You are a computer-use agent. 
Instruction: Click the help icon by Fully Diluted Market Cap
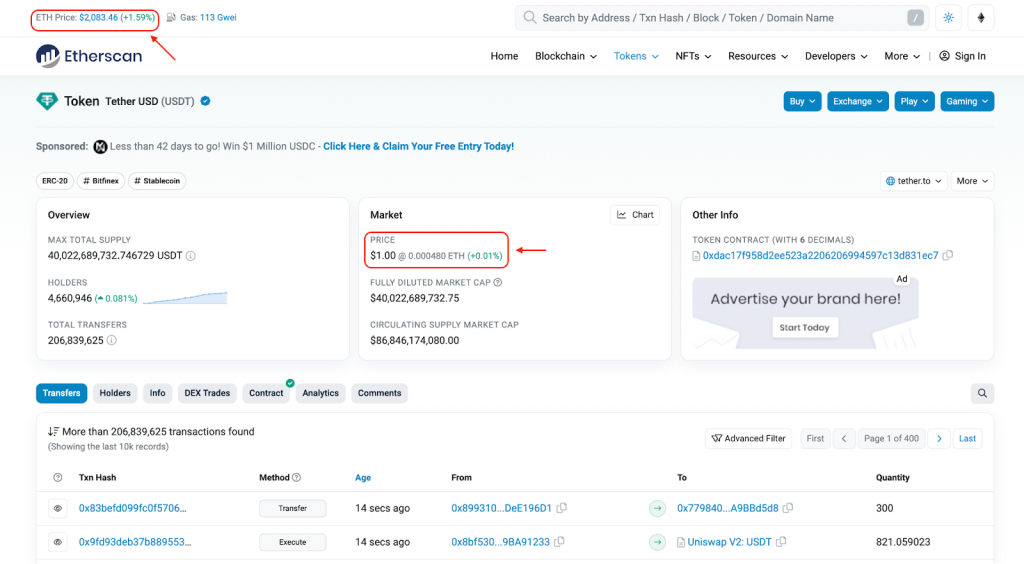tap(498, 283)
